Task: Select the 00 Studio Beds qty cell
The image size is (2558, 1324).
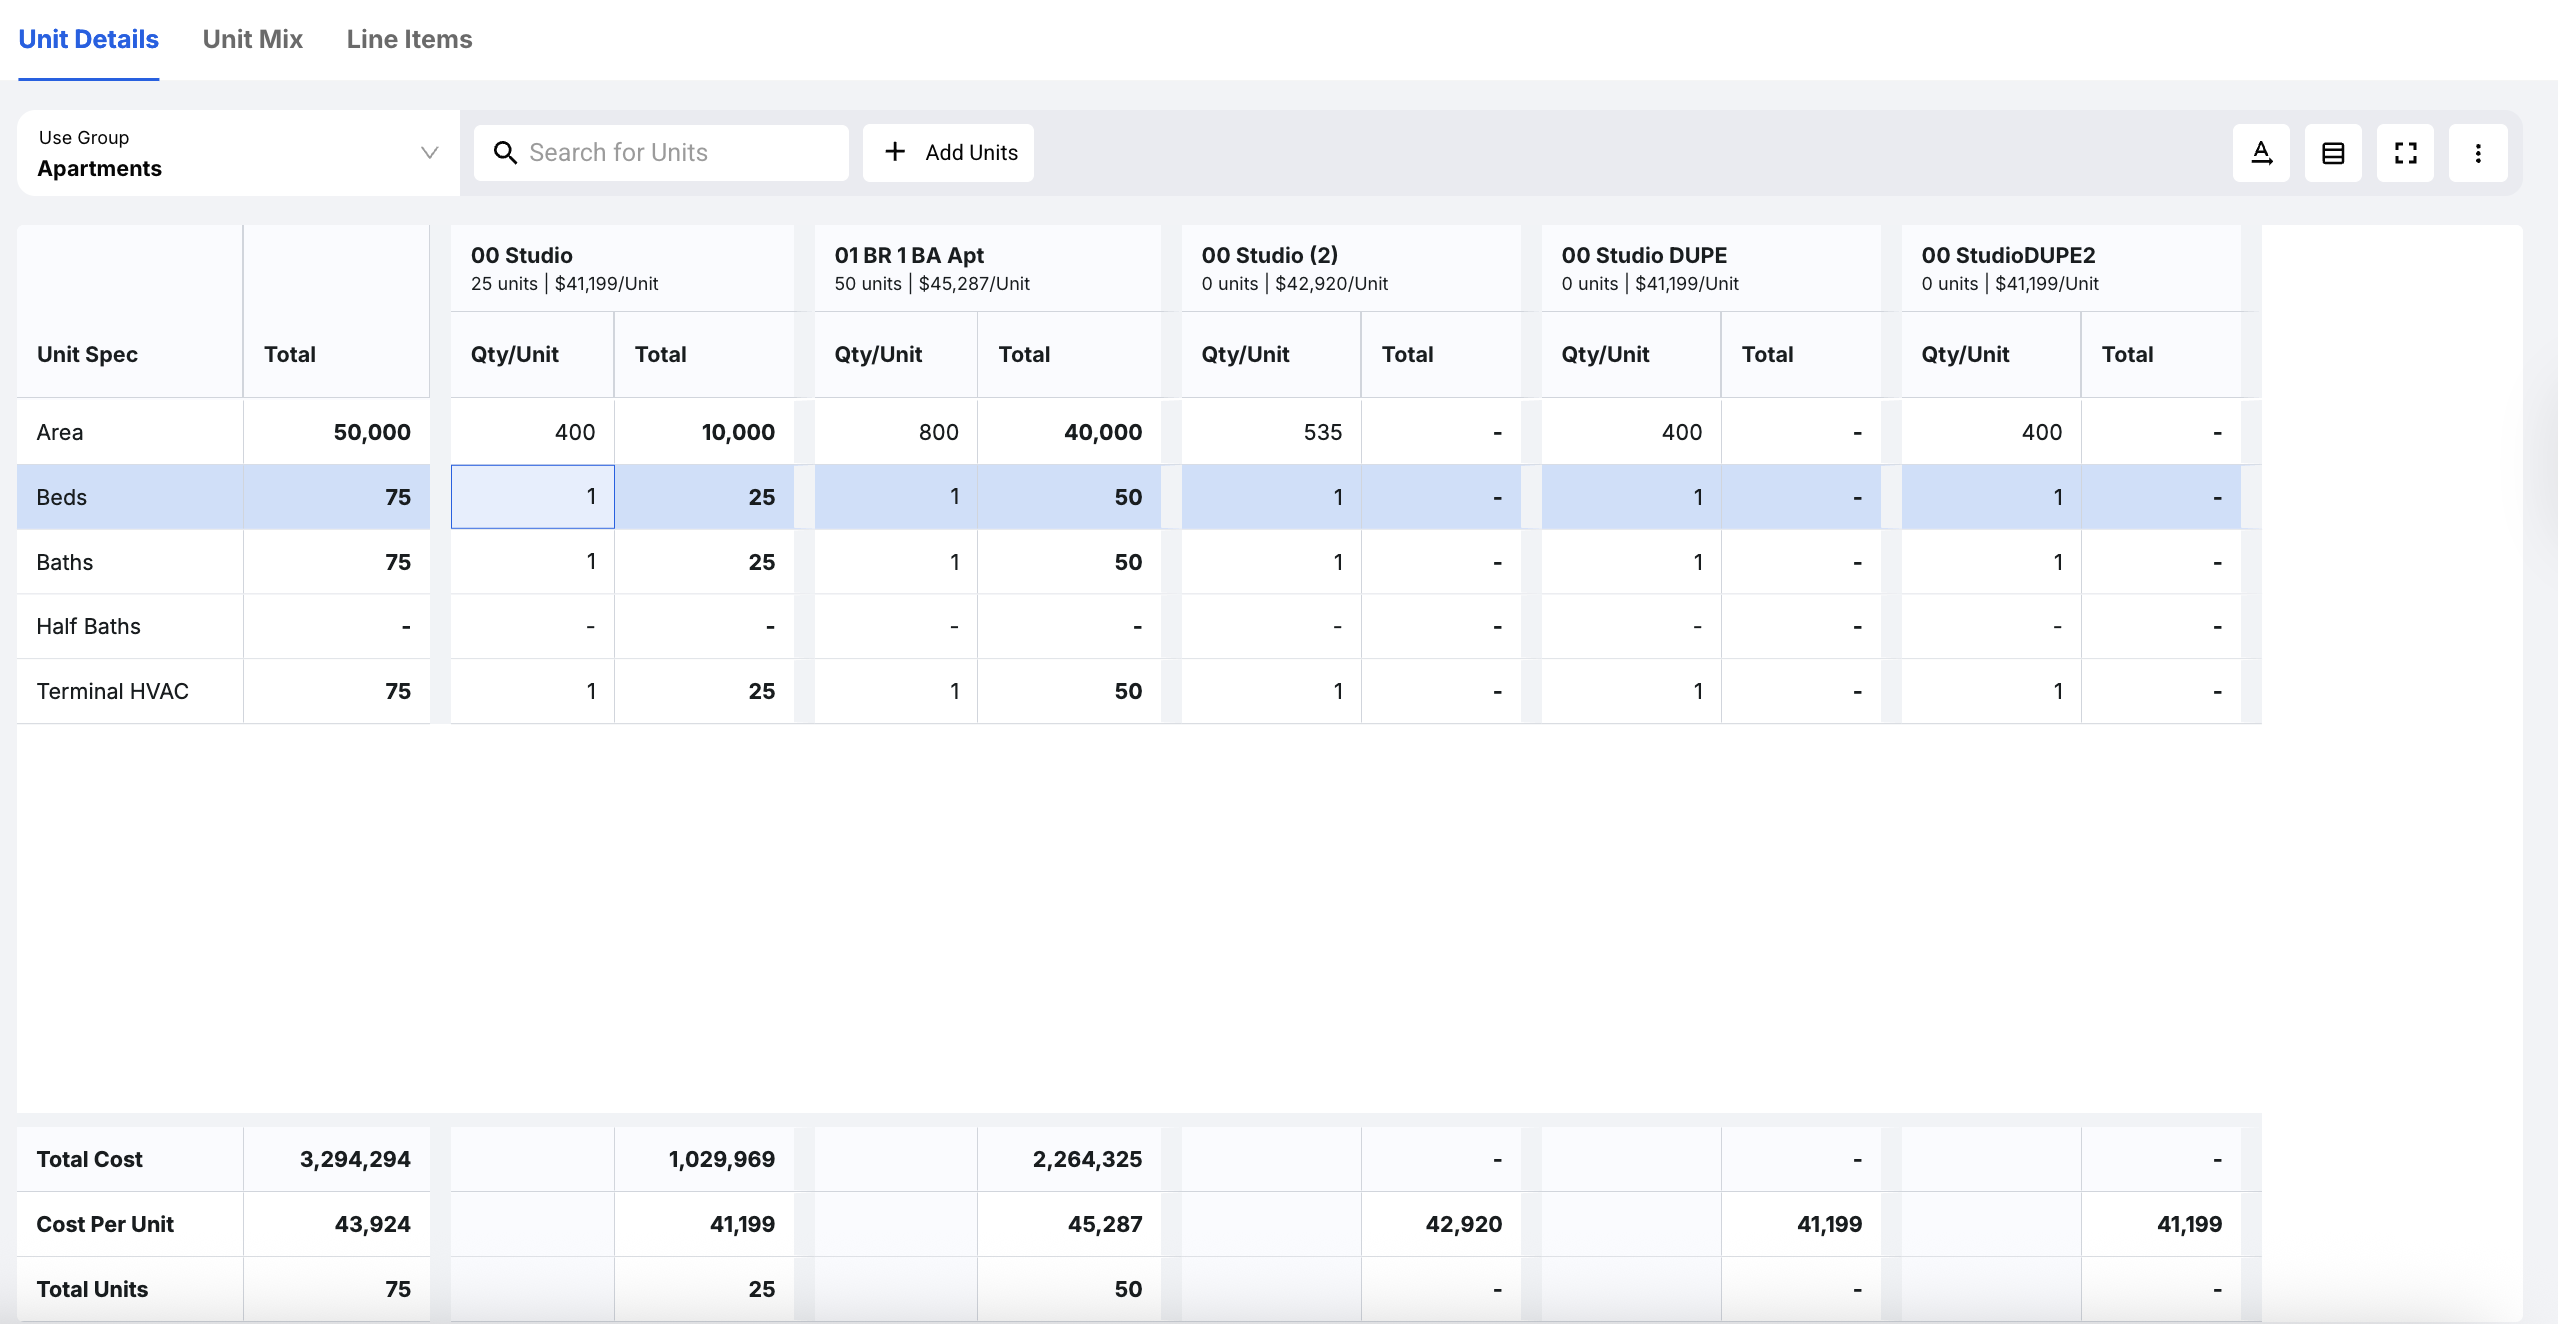Action: pyautogui.click(x=532, y=497)
